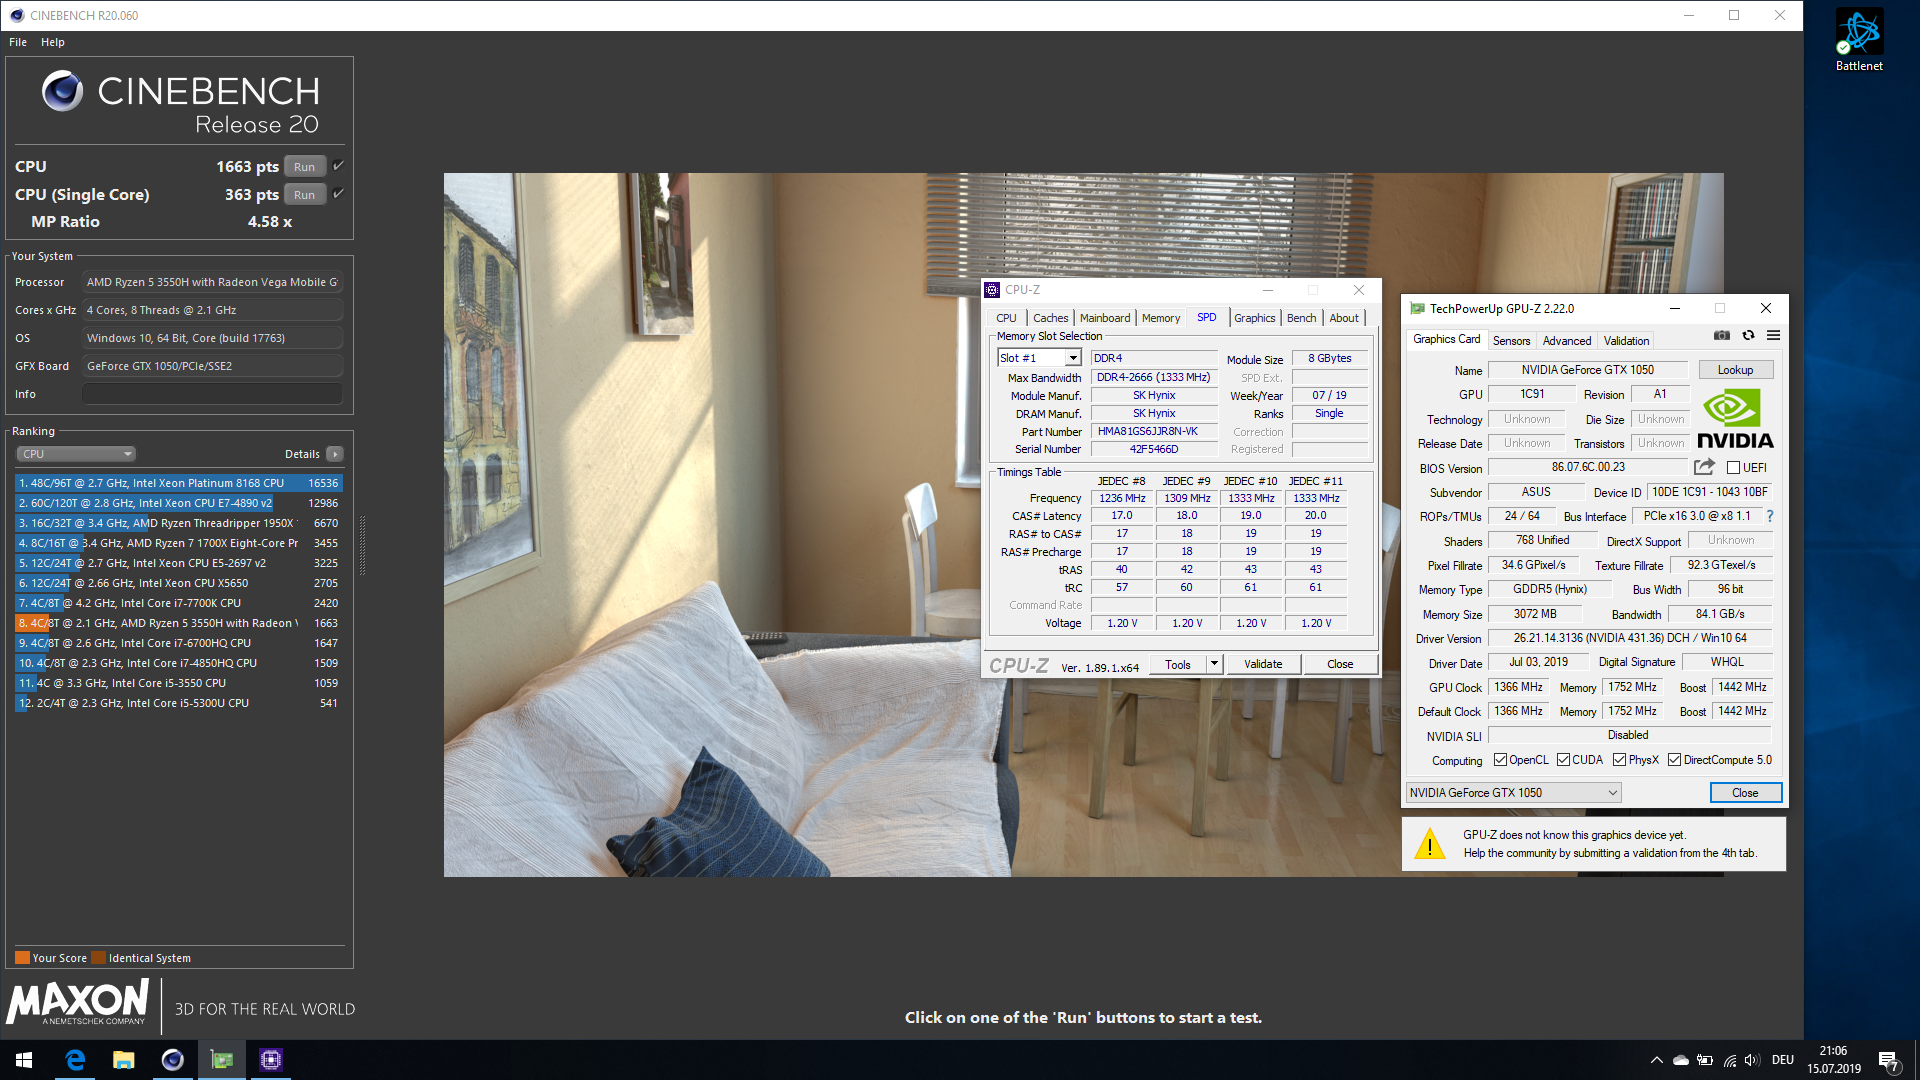Open the GPU-Z hamburger menu
The height and width of the screenshot is (1080, 1920).
point(1773,336)
